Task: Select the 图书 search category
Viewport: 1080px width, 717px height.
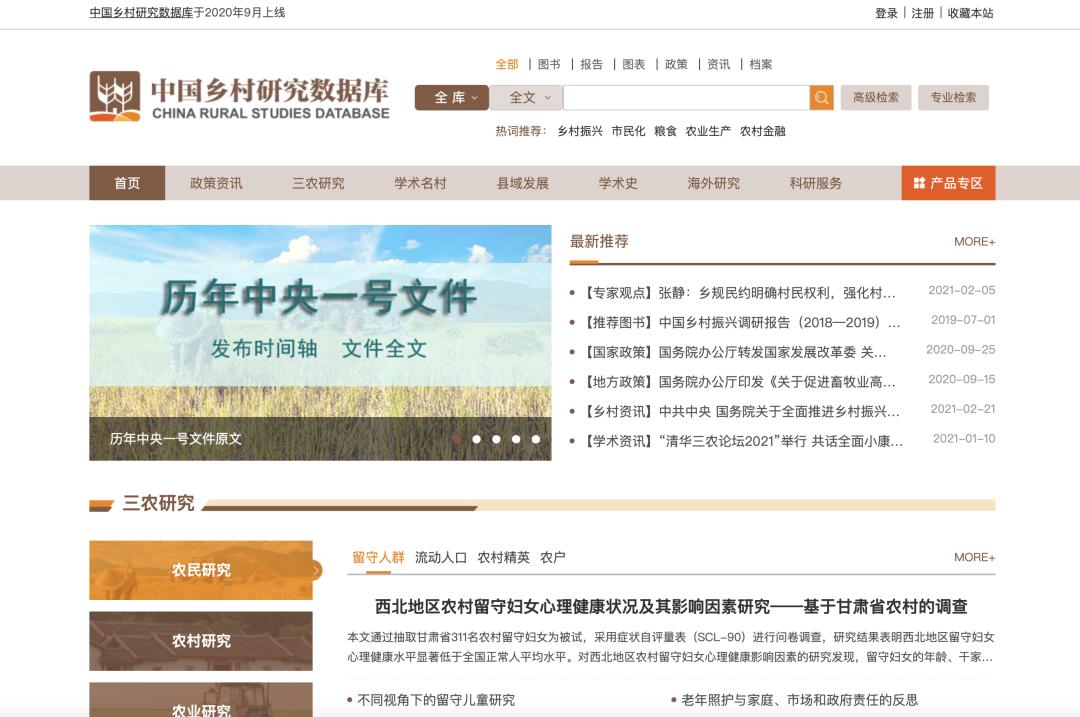Action: (x=549, y=64)
